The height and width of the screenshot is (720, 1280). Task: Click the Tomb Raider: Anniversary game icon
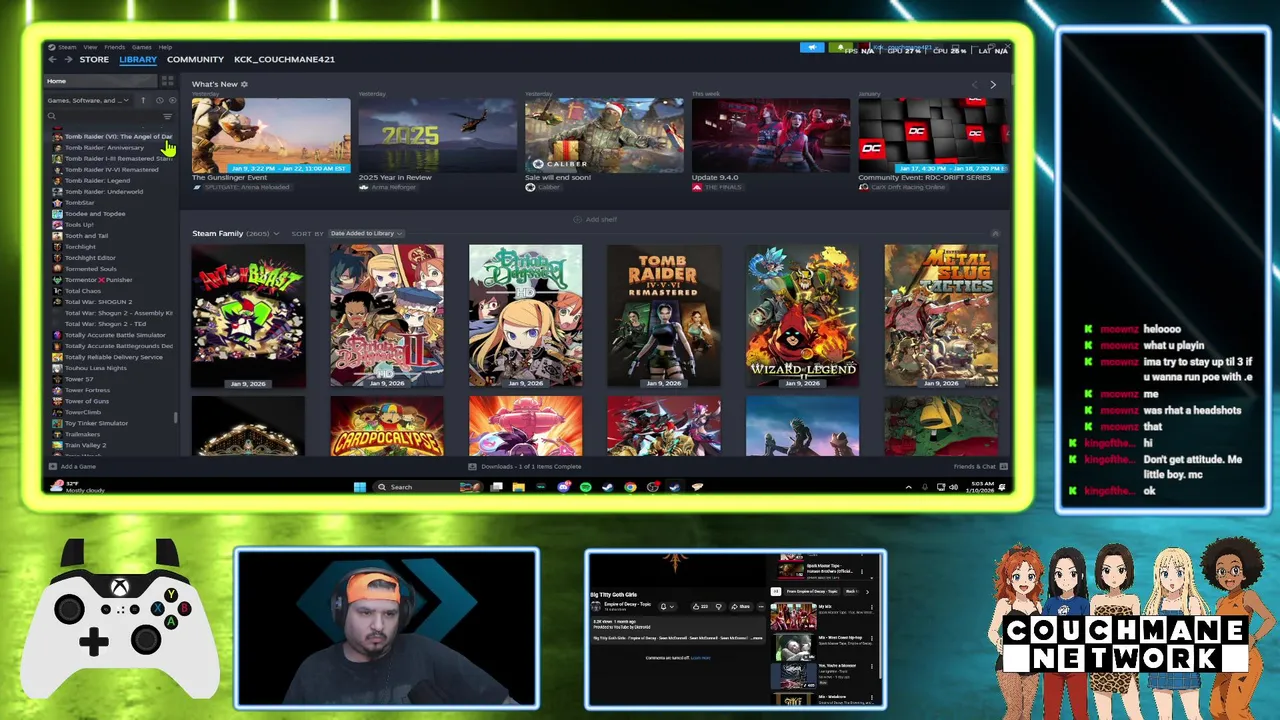[x=57, y=147]
